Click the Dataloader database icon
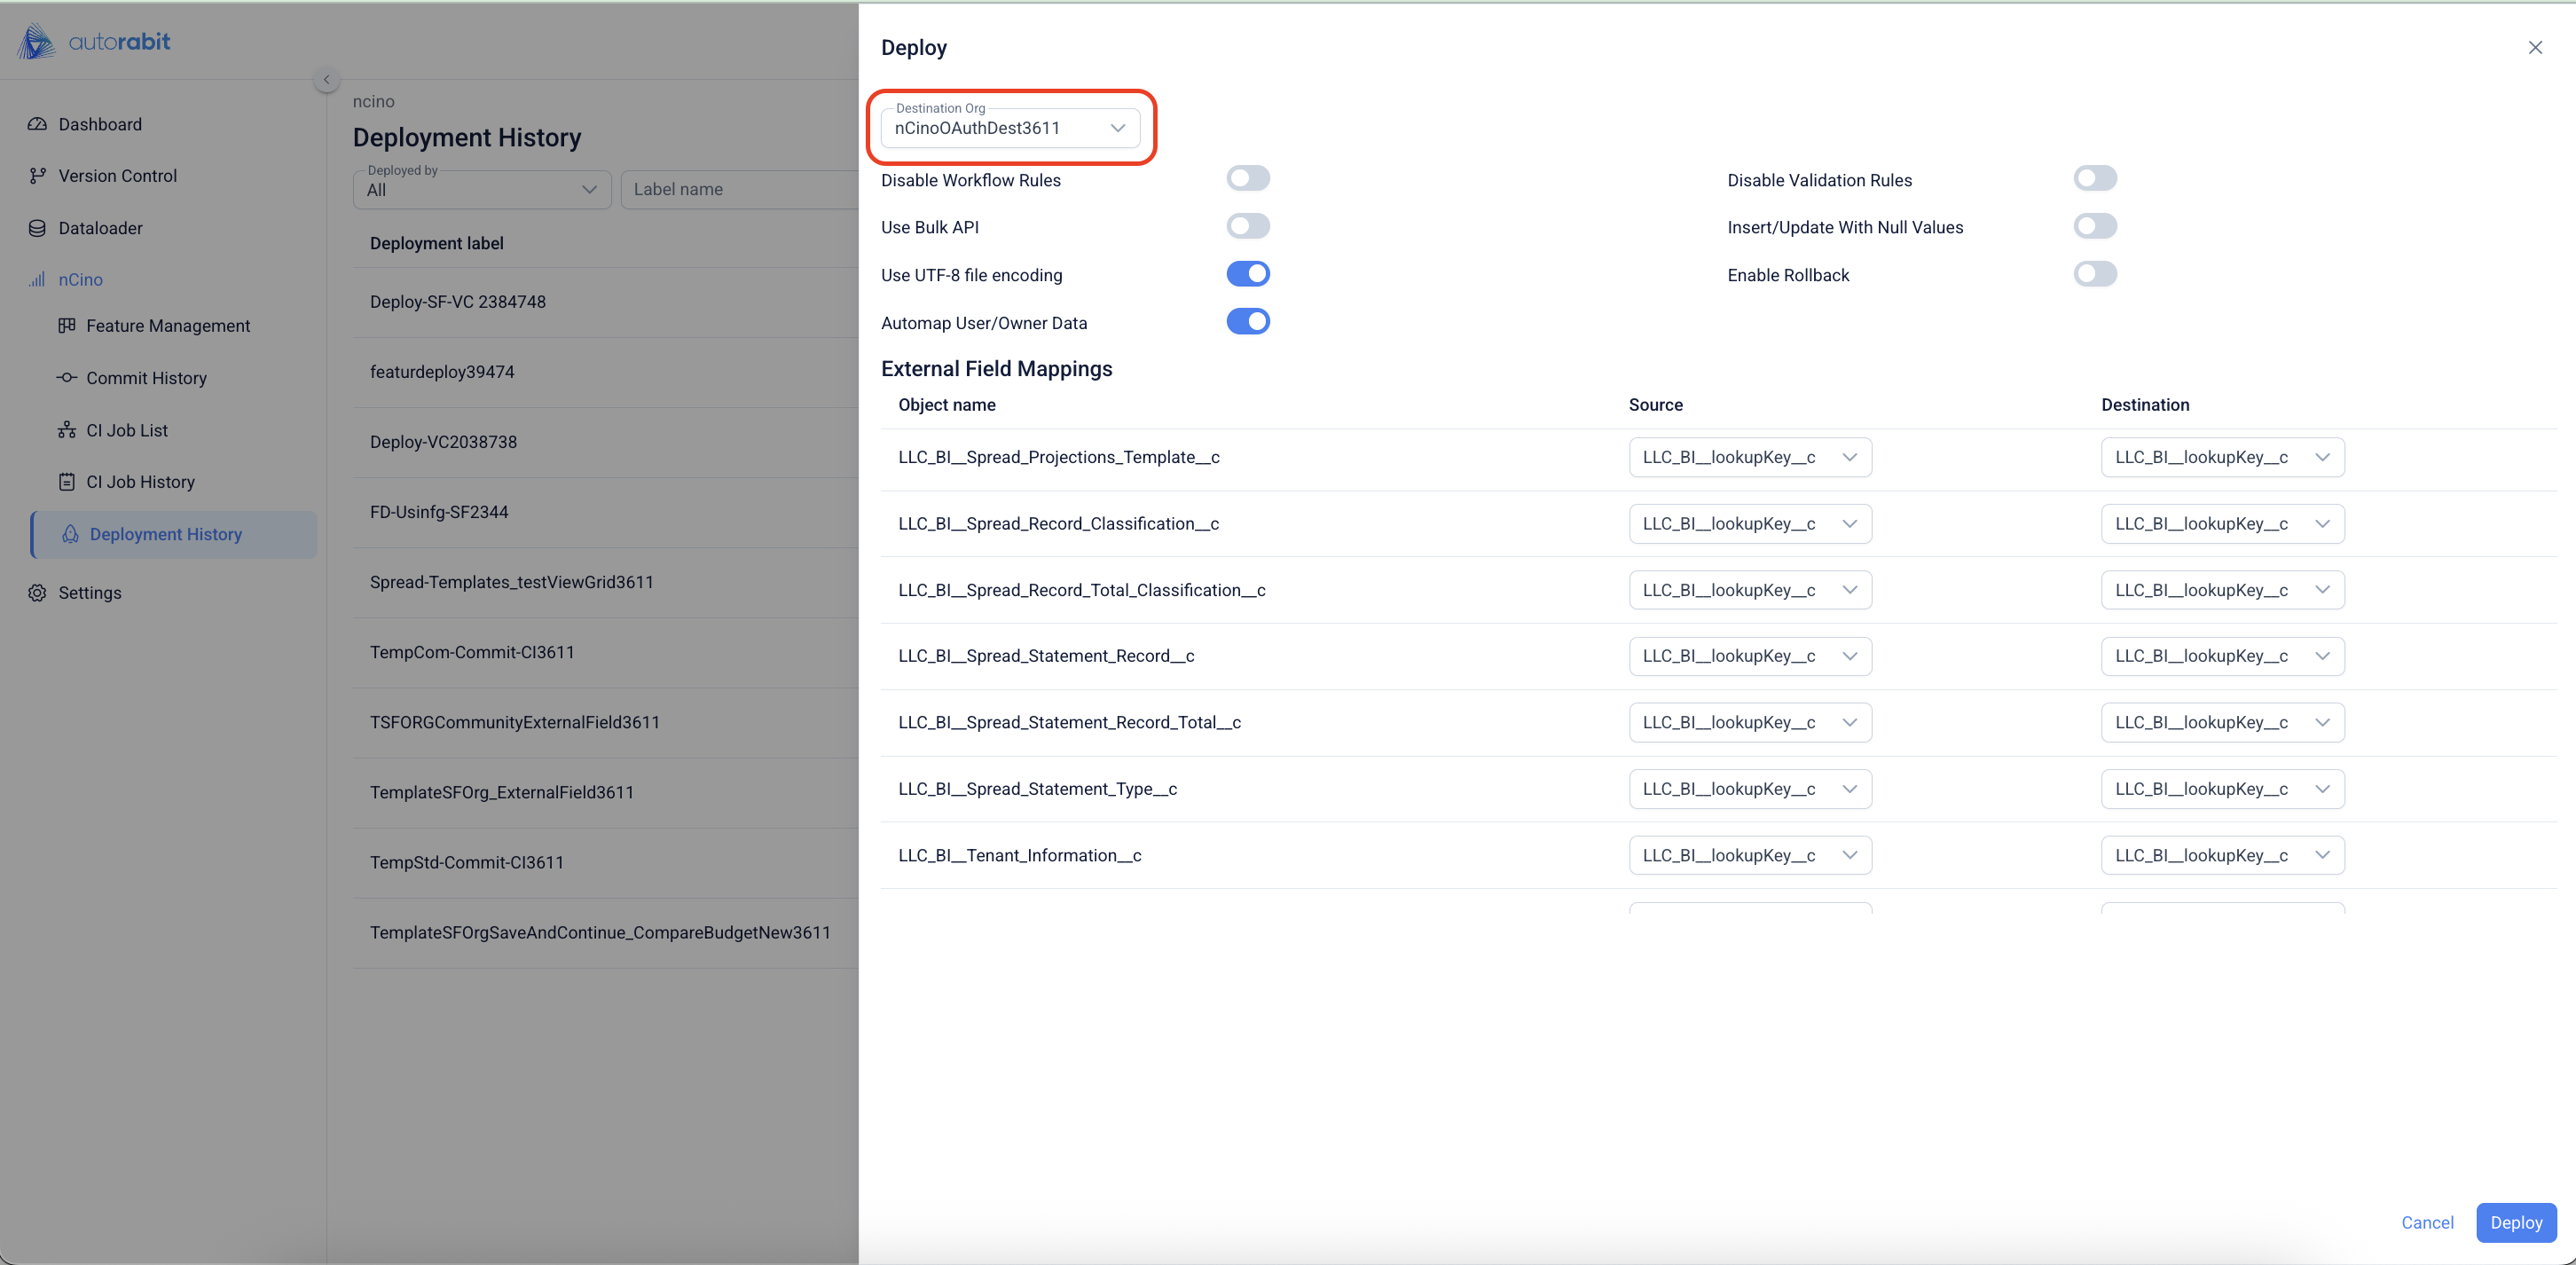2576x1265 pixels. tap(37, 228)
